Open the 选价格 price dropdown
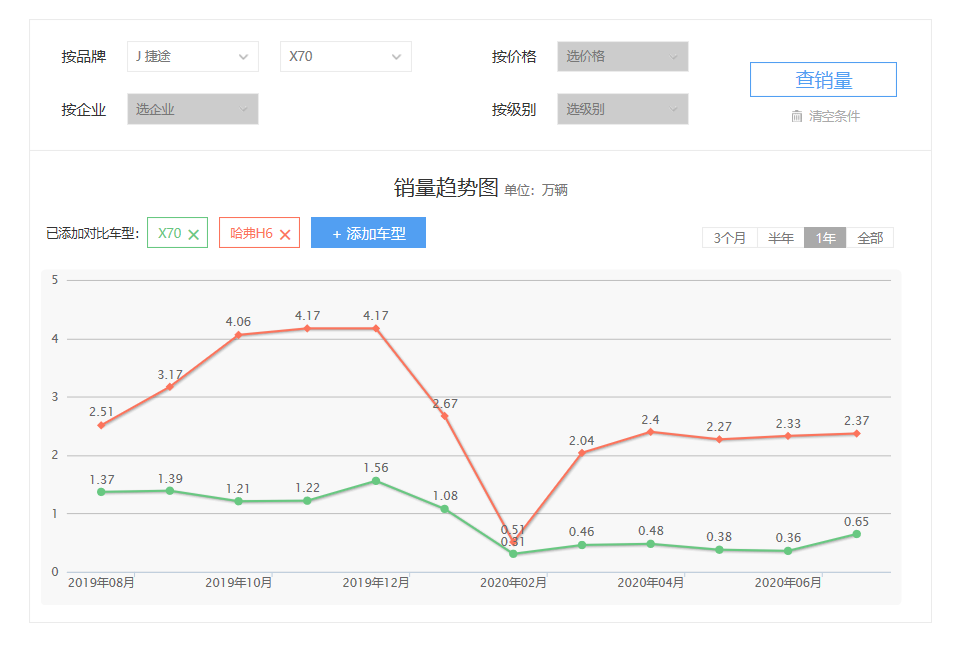964x655 pixels. (x=622, y=57)
